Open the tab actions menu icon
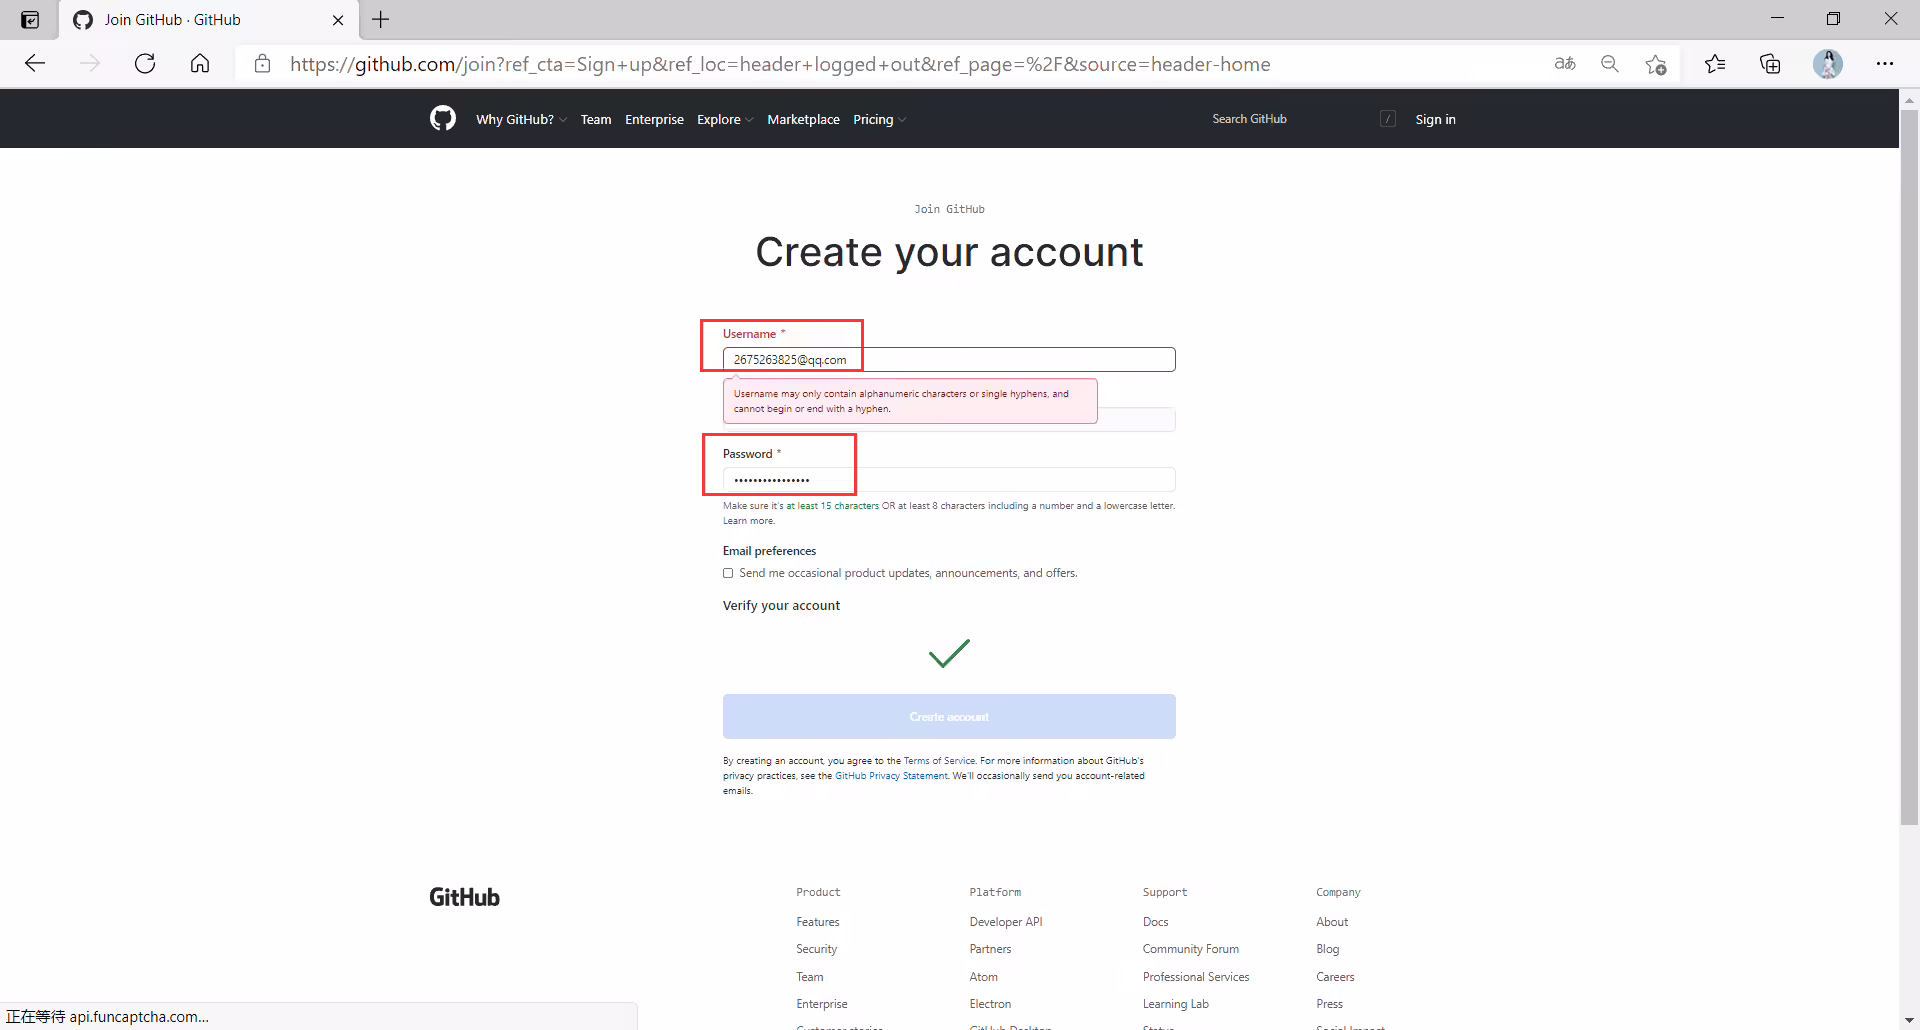Screen dimensions: 1920x1030 pyautogui.click(x=30, y=20)
